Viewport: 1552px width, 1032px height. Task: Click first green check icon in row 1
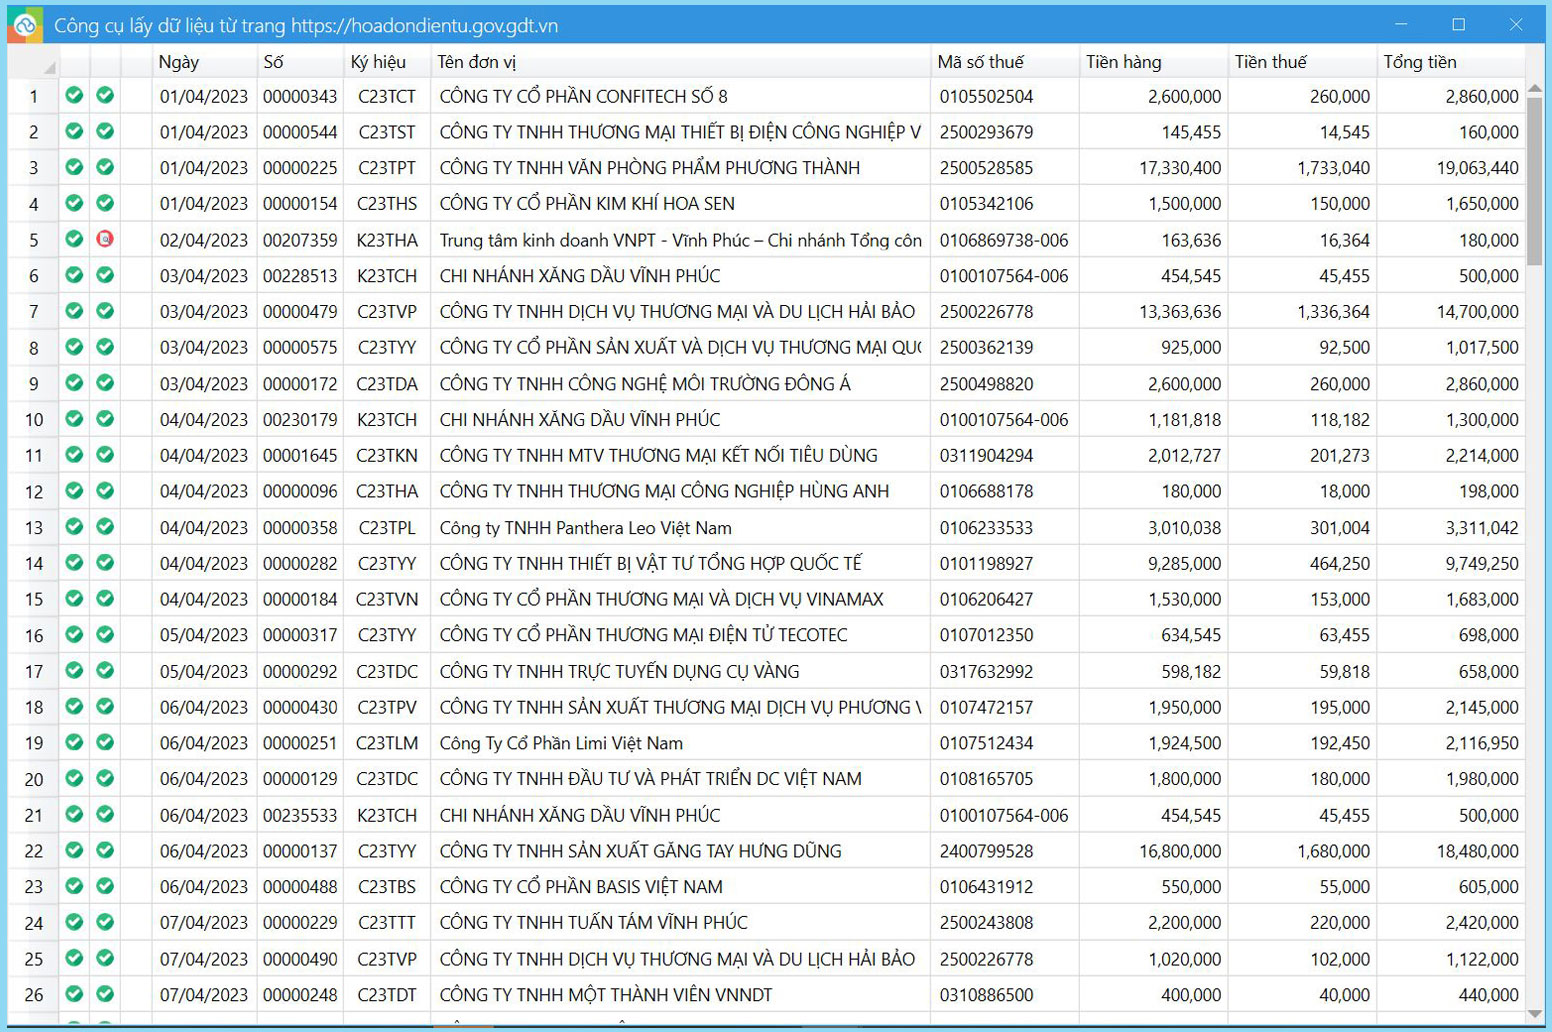pyautogui.click(x=74, y=96)
